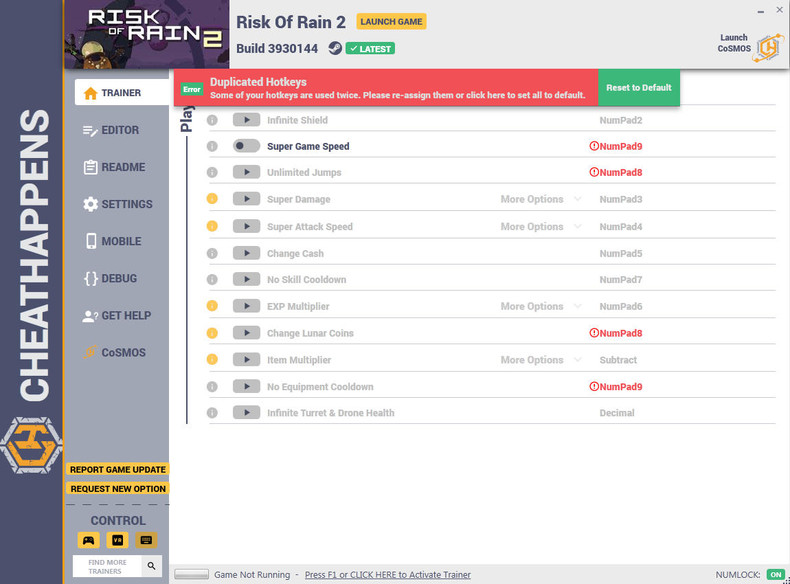
Task: Expand More Options for Super Attack Speed
Action: coord(541,227)
